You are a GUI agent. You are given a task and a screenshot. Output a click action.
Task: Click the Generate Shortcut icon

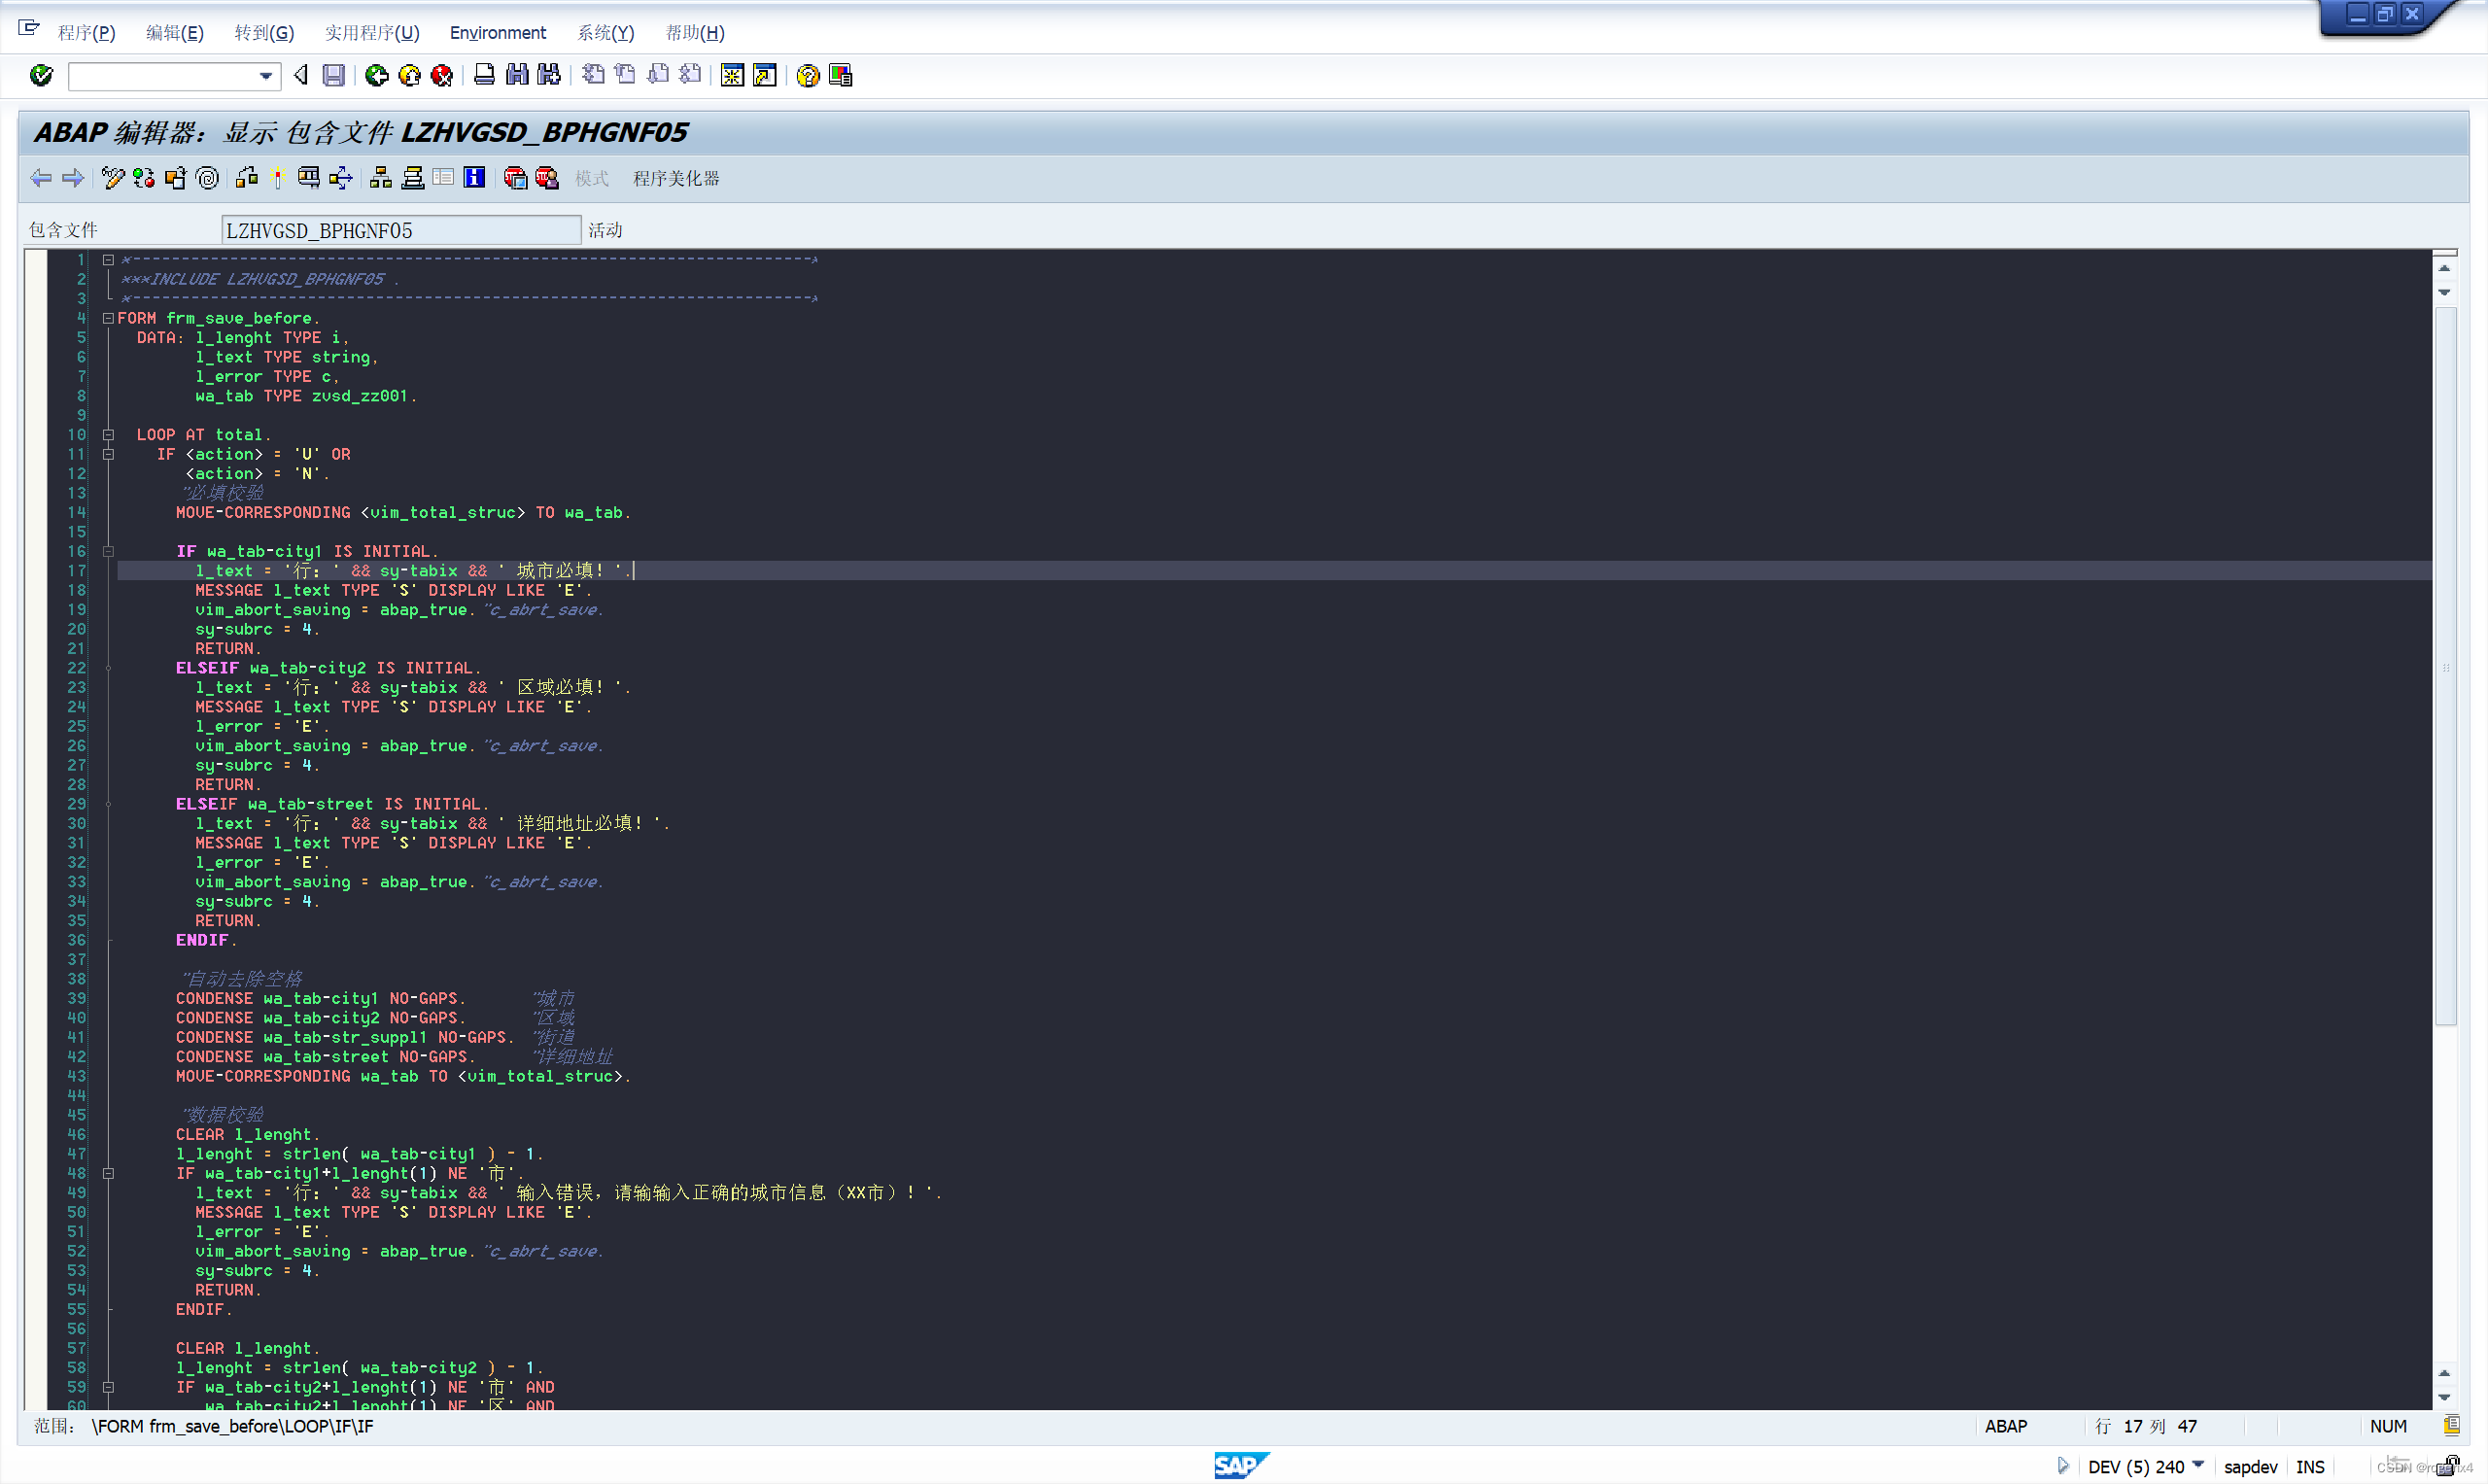point(765,75)
